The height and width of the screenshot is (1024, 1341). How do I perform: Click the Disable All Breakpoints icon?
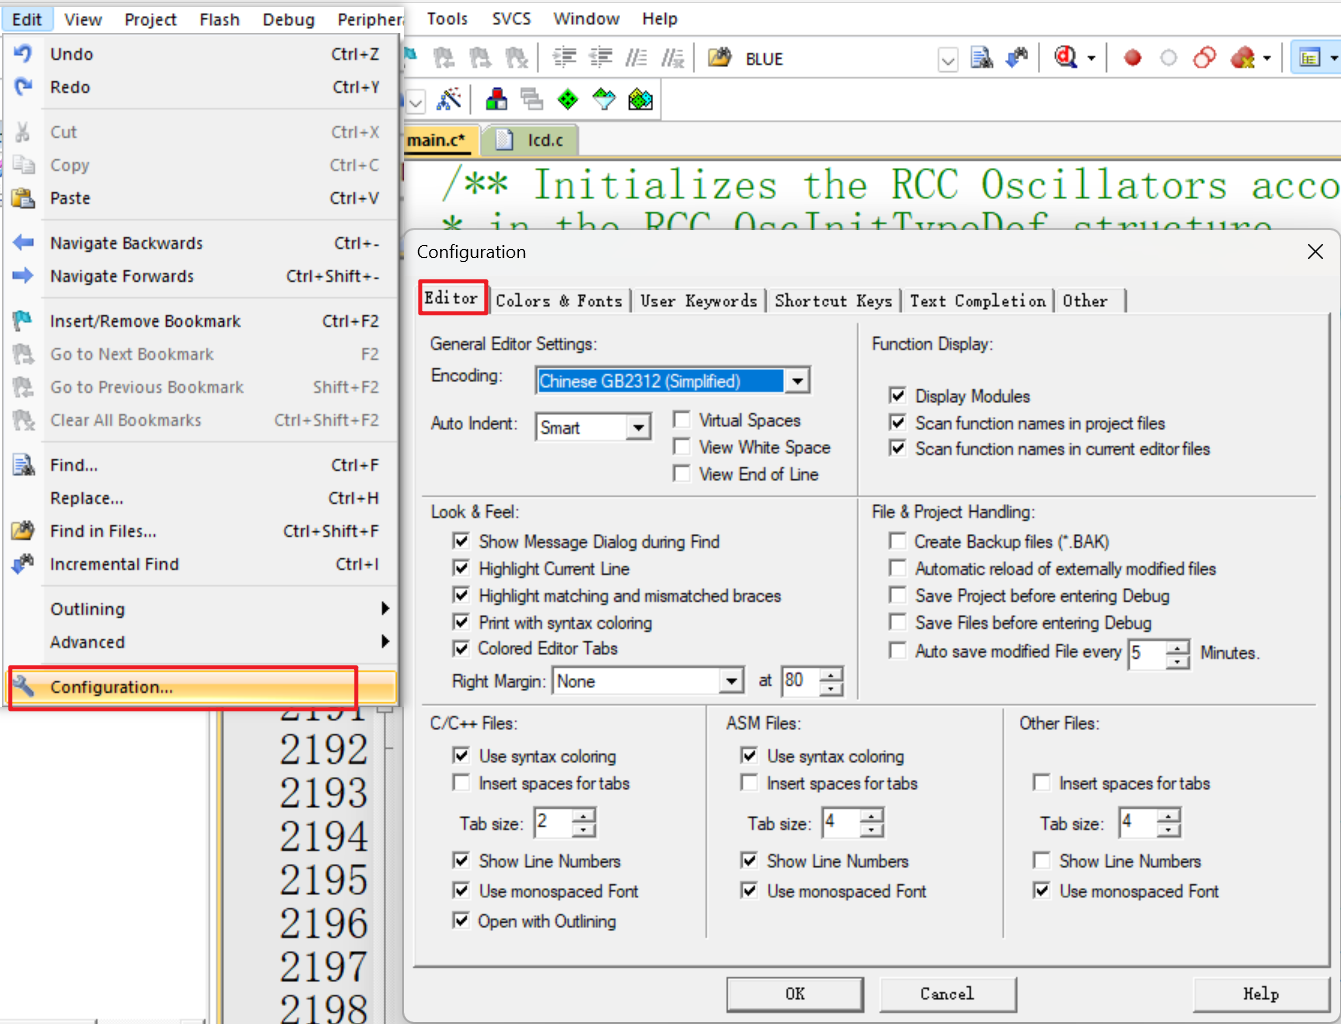pyautogui.click(x=1204, y=58)
